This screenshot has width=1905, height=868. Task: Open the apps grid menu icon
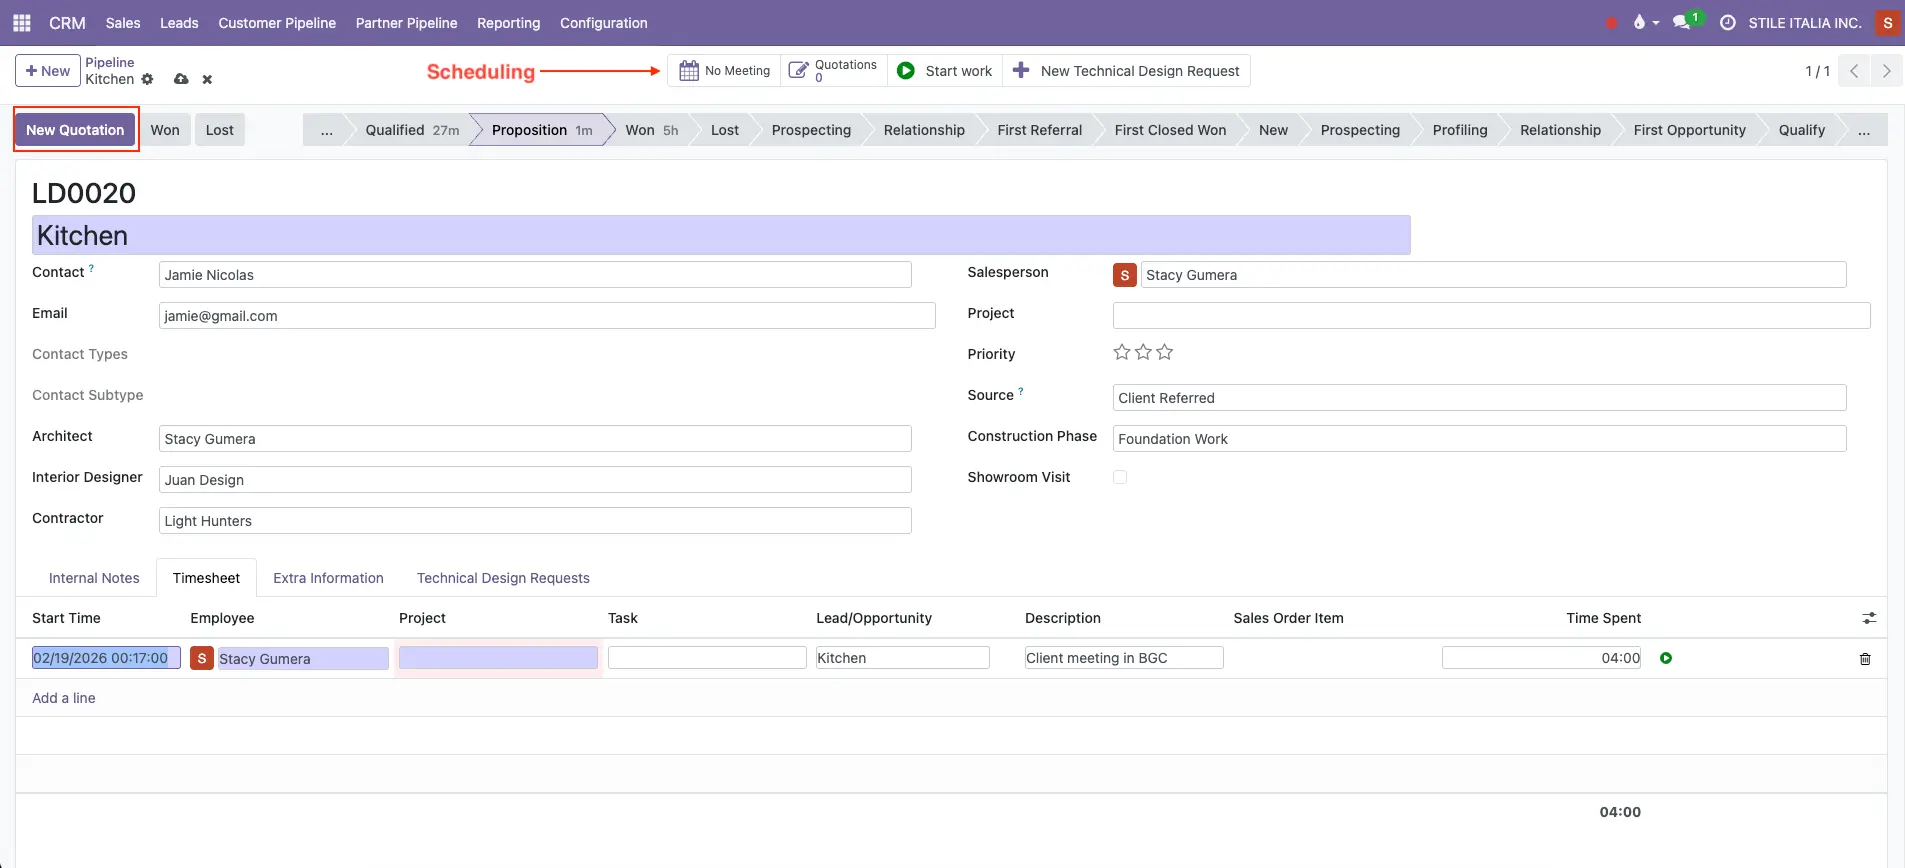pyautogui.click(x=22, y=22)
